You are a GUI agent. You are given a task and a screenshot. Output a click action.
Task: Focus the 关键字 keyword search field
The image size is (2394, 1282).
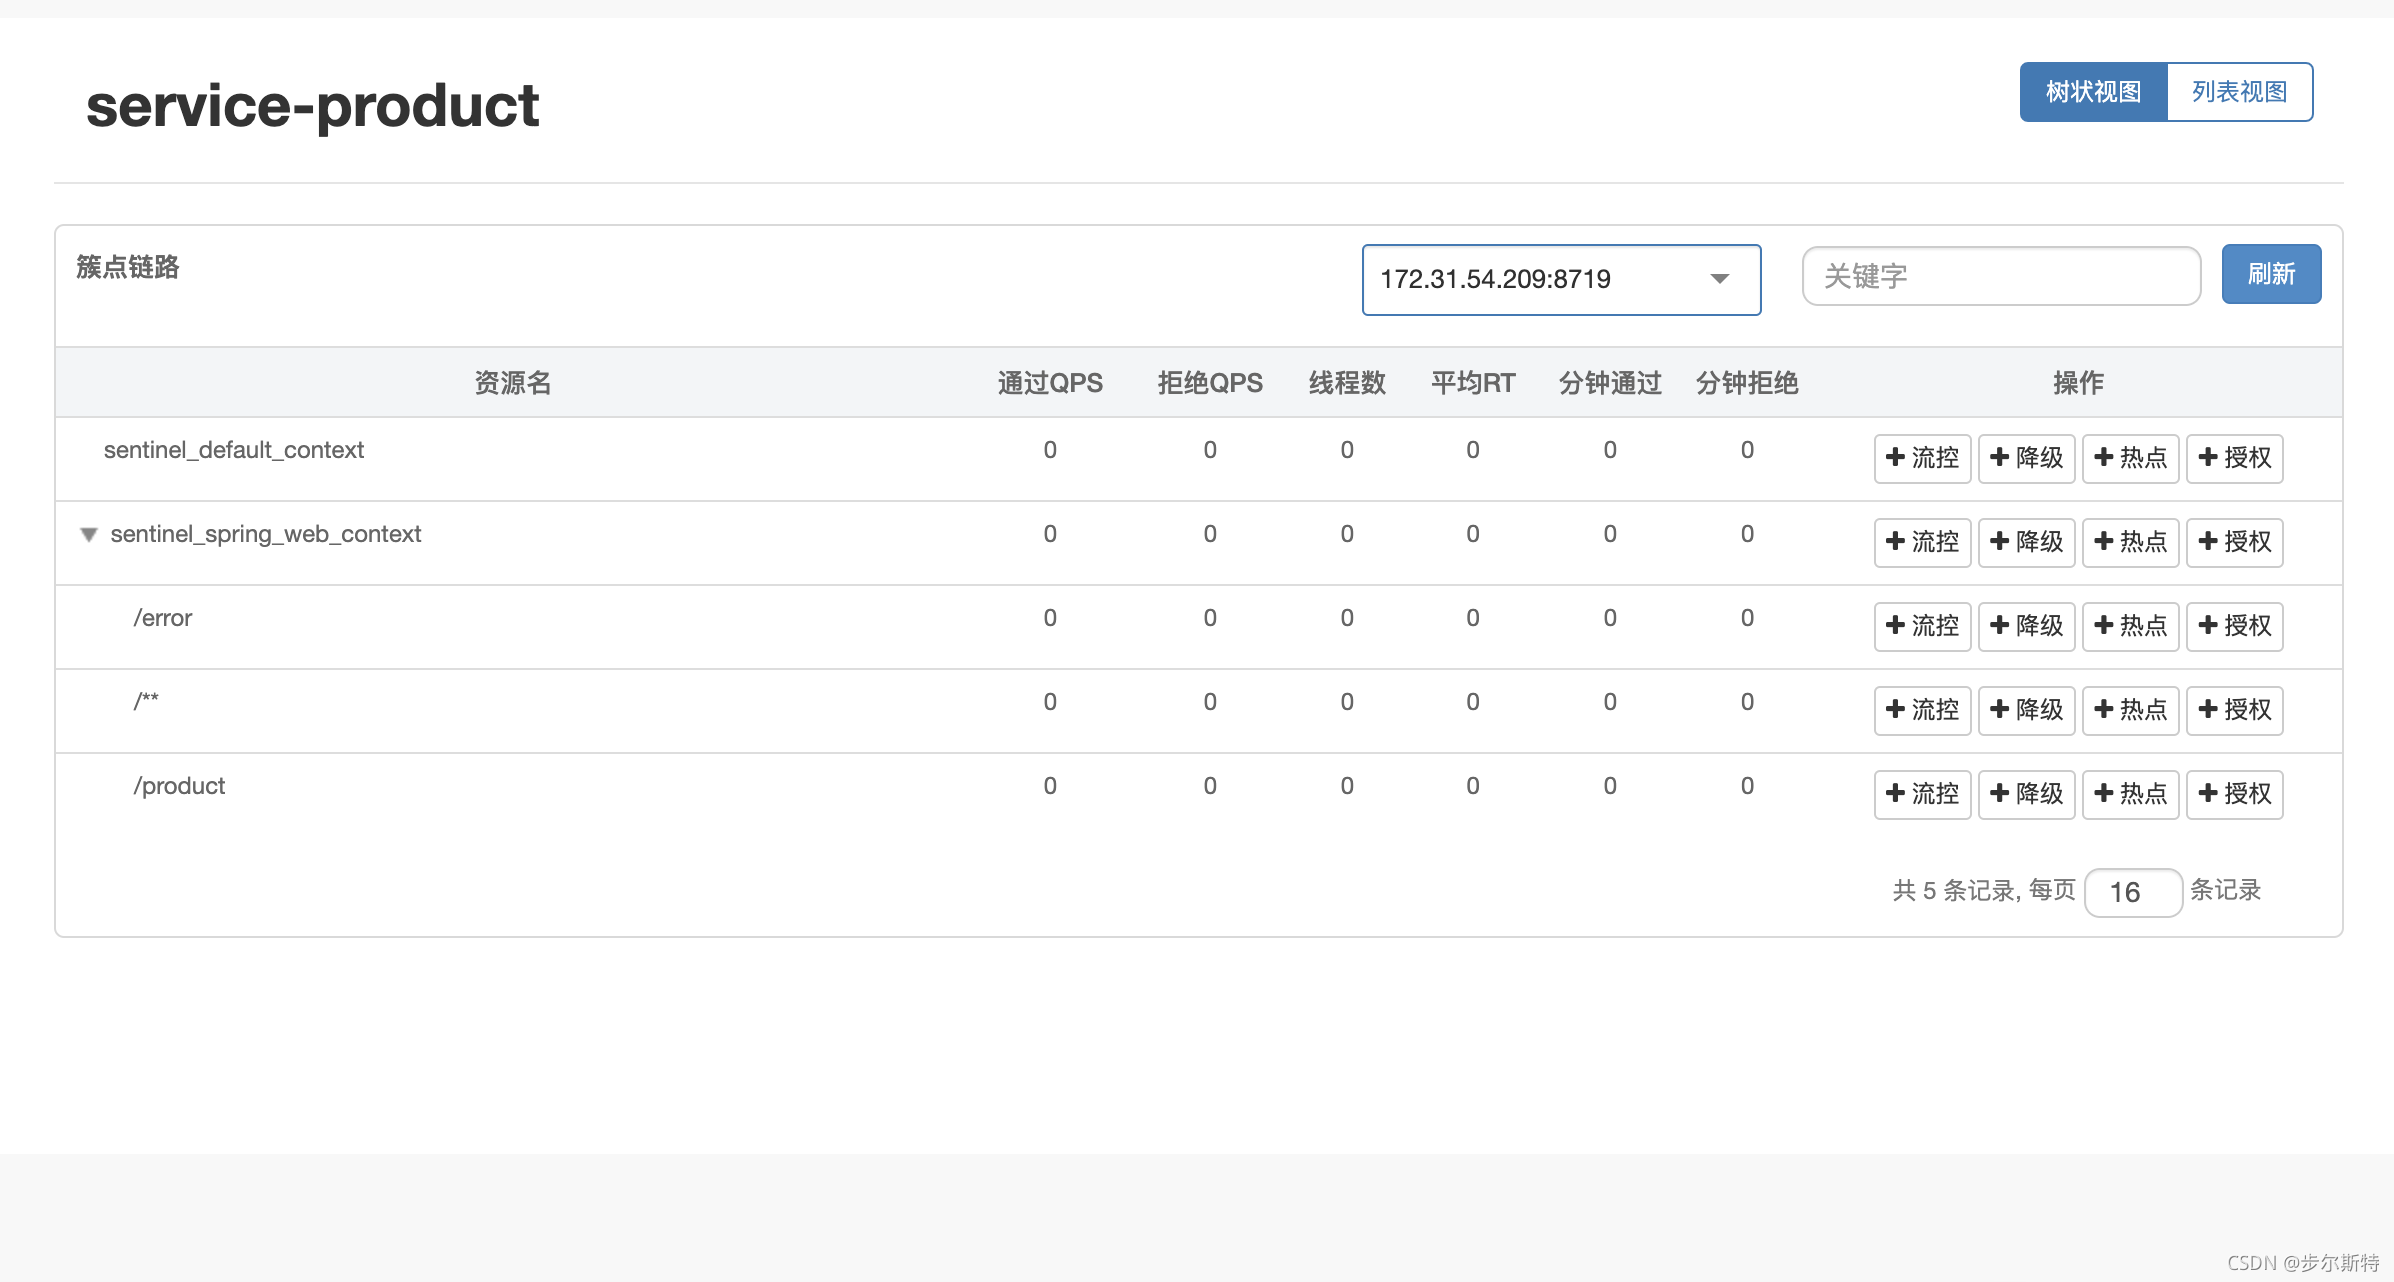2000,276
